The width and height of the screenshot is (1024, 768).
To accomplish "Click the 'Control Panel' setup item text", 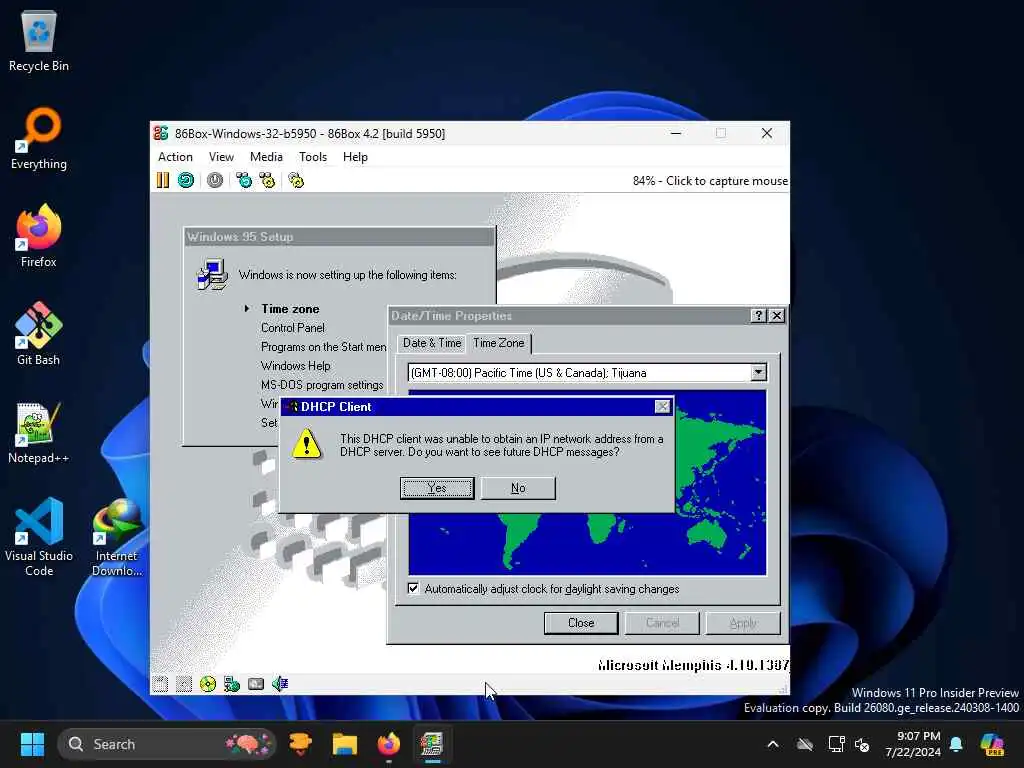I will (293, 328).
